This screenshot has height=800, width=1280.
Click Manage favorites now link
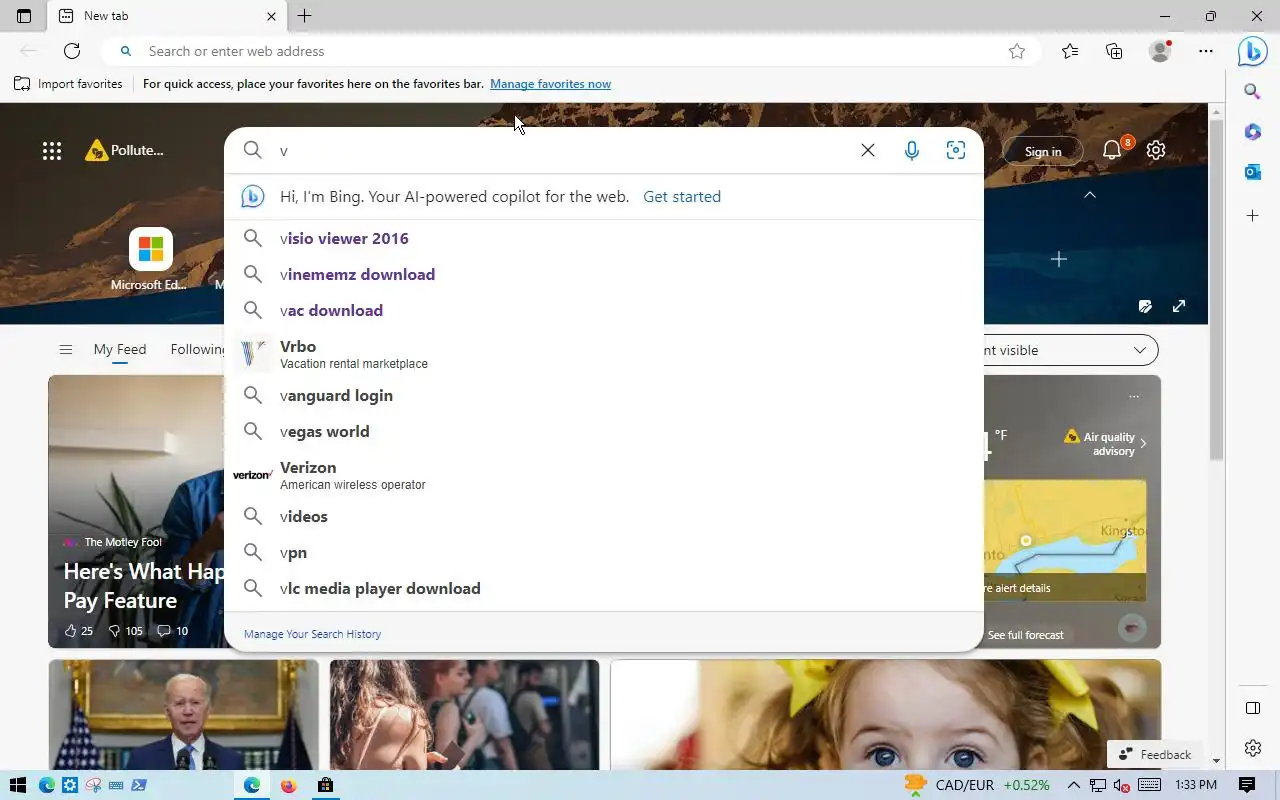click(x=550, y=84)
